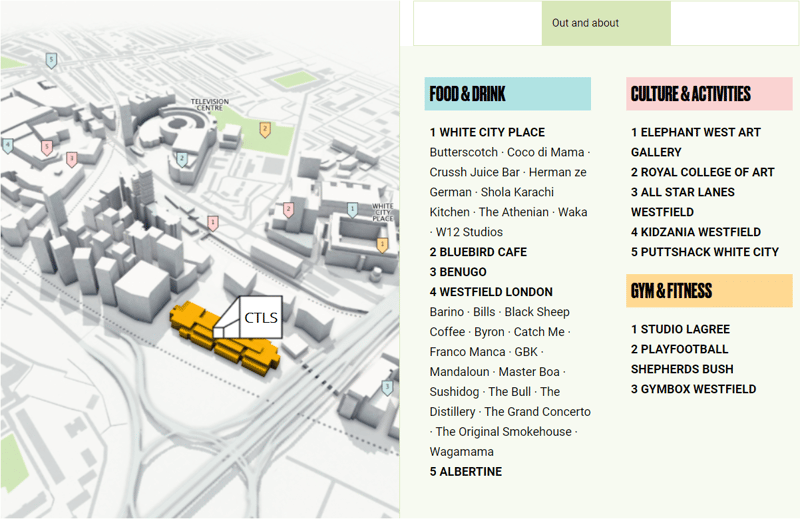Click blue marker 2 beside Television Centre
Image resolution: width=800 pixels, height=519 pixels.
point(182,159)
